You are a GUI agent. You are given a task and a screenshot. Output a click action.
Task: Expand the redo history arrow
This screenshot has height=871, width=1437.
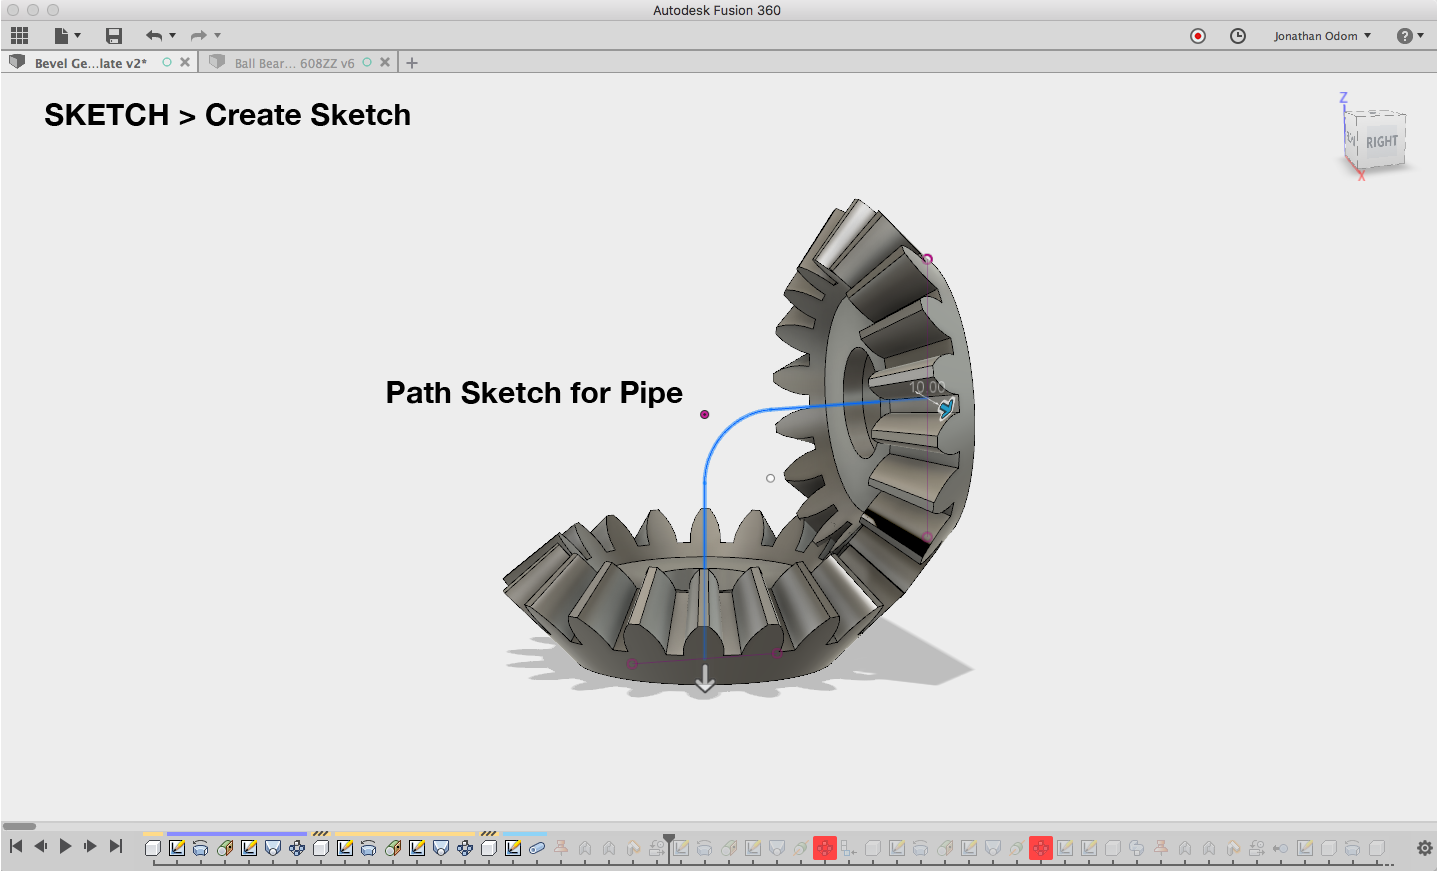[x=217, y=36]
